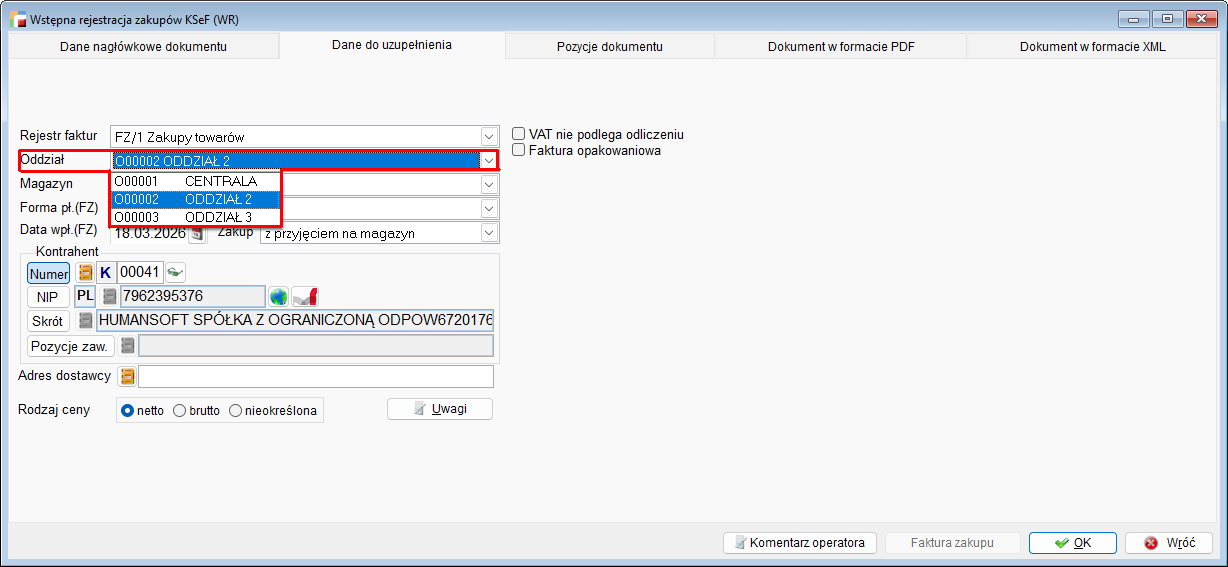Open Dokument w formacie PDF tab
This screenshot has width=1228, height=567.
840,47
